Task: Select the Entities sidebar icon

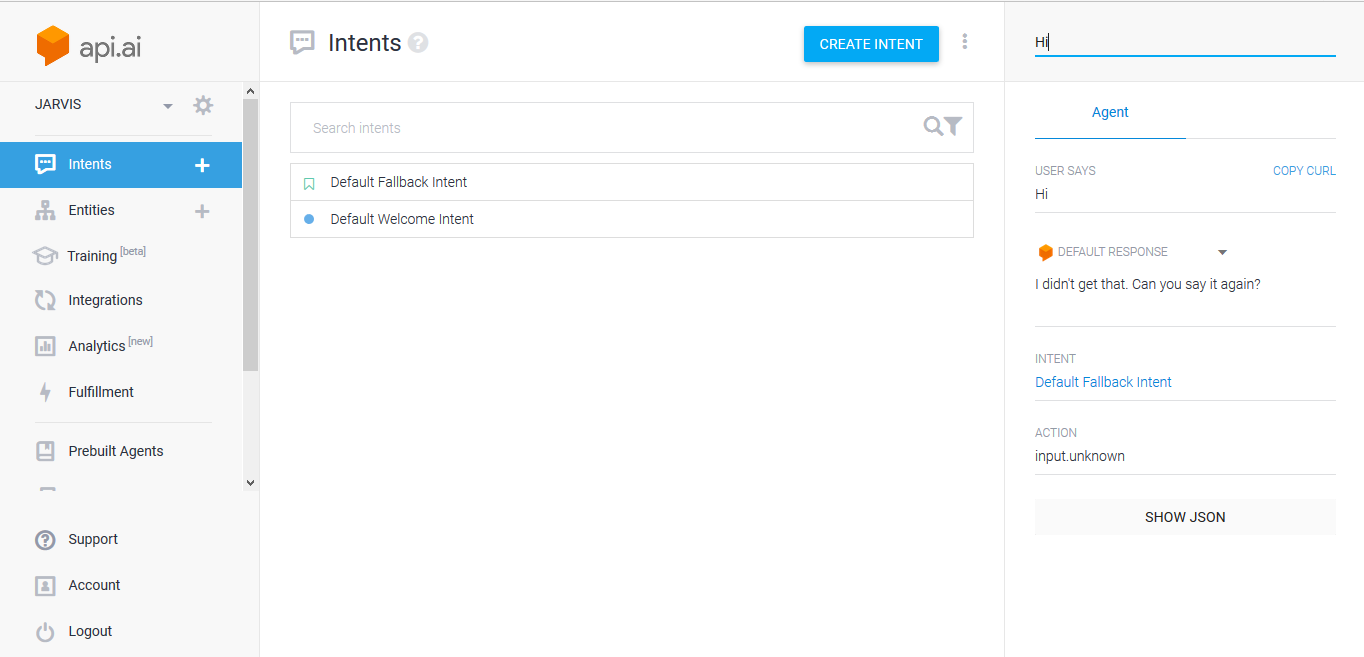Action: 45,210
